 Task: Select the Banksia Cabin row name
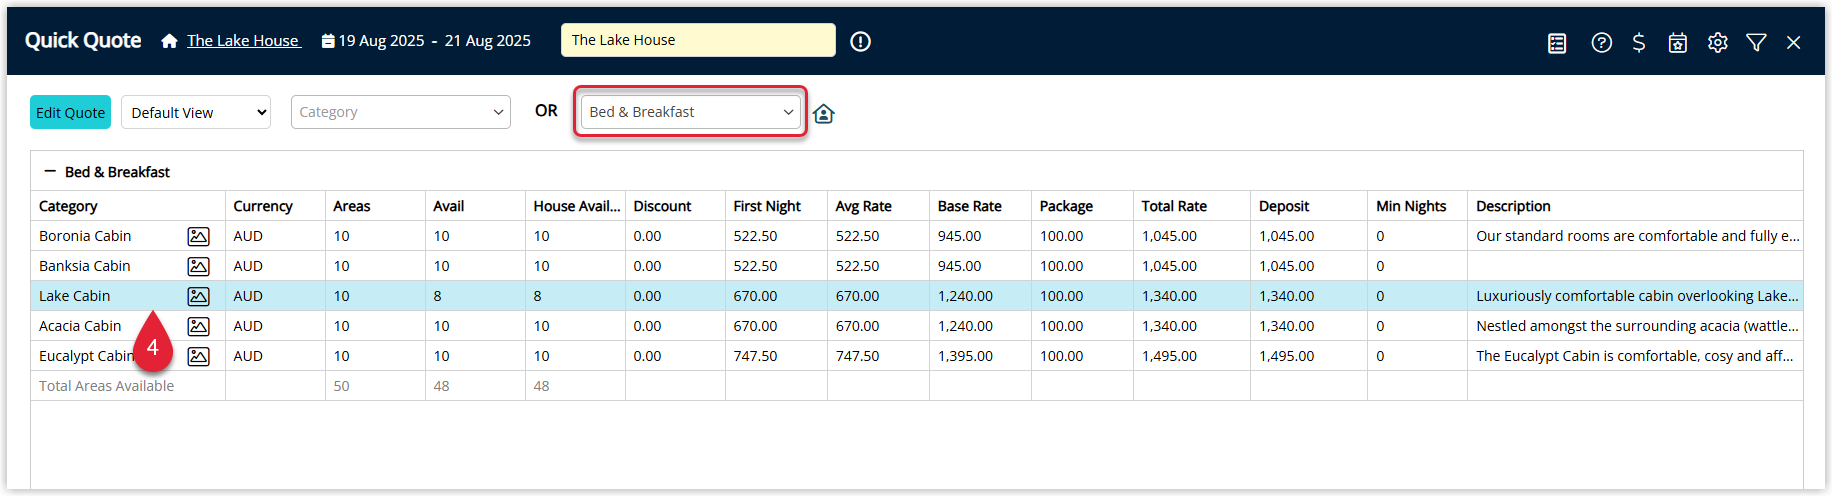pyautogui.click(x=85, y=266)
